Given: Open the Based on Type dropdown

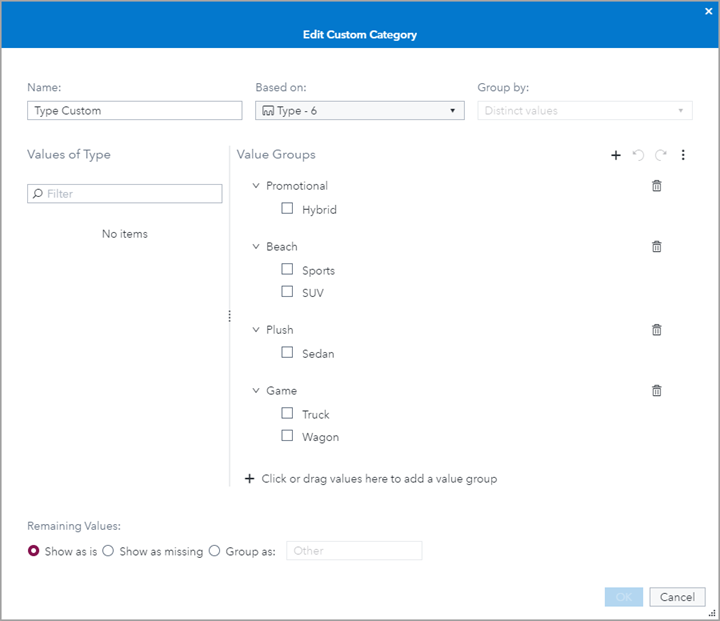Looking at the screenshot, I should pos(359,111).
